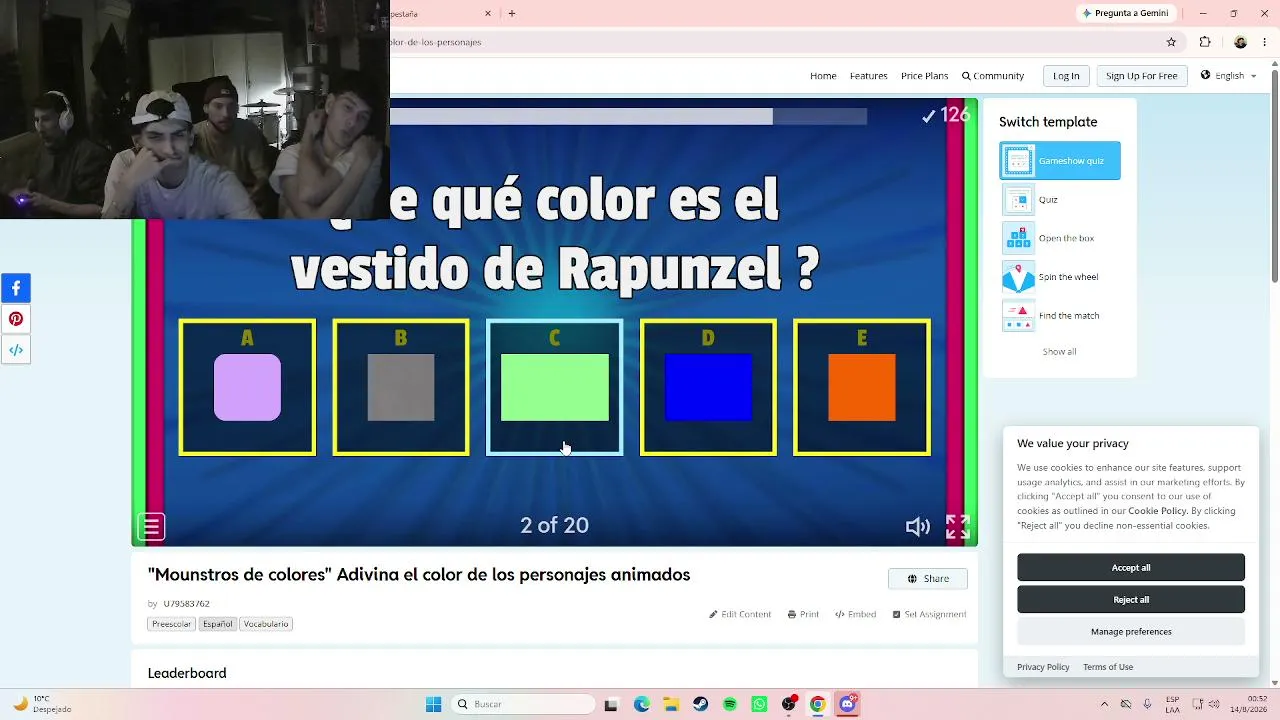Click the Log In button
Screen dimensions: 1280x720
1066,76
